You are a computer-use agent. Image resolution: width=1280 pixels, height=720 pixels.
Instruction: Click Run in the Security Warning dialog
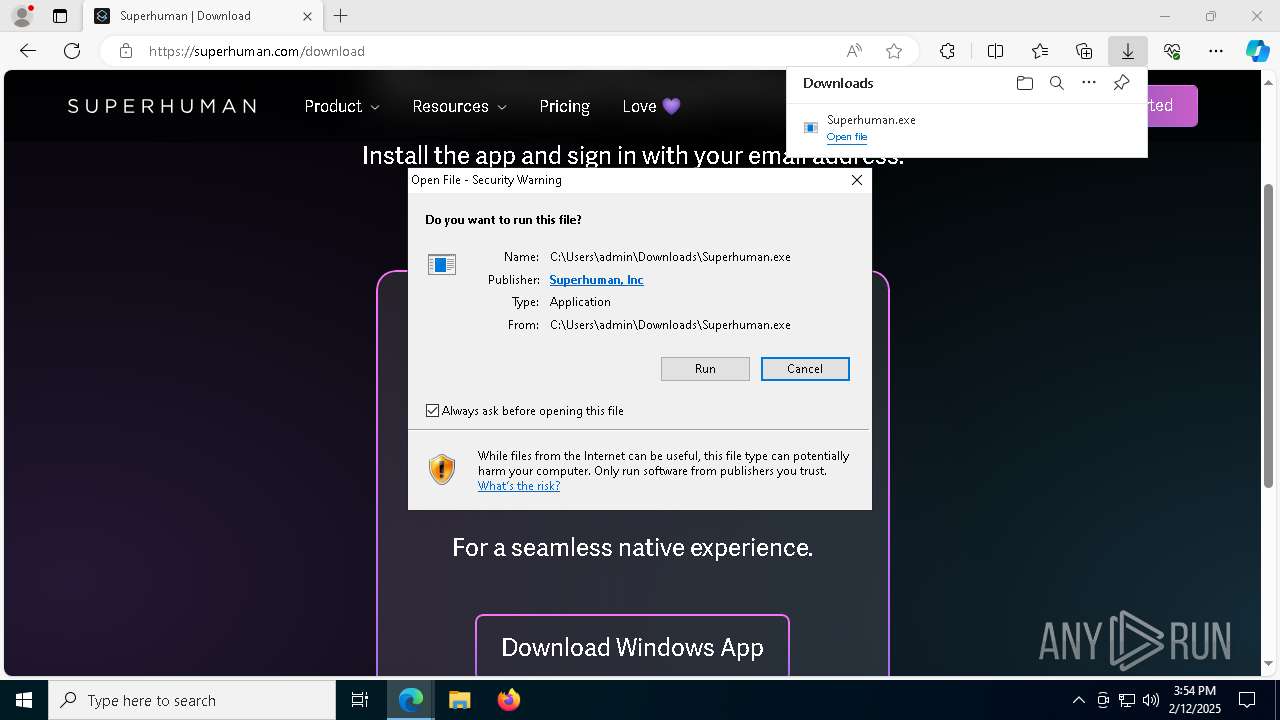[x=705, y=369]
